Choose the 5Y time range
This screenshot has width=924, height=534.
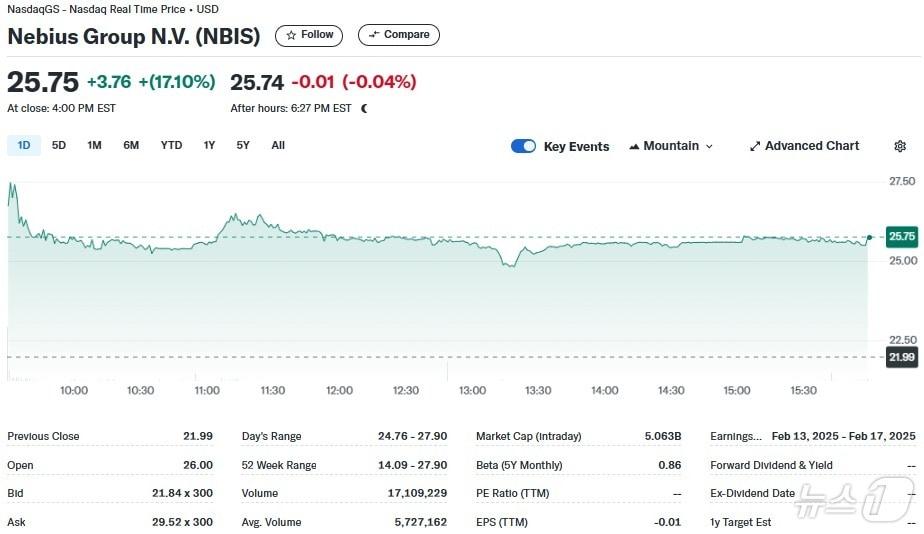pos(243,145)
